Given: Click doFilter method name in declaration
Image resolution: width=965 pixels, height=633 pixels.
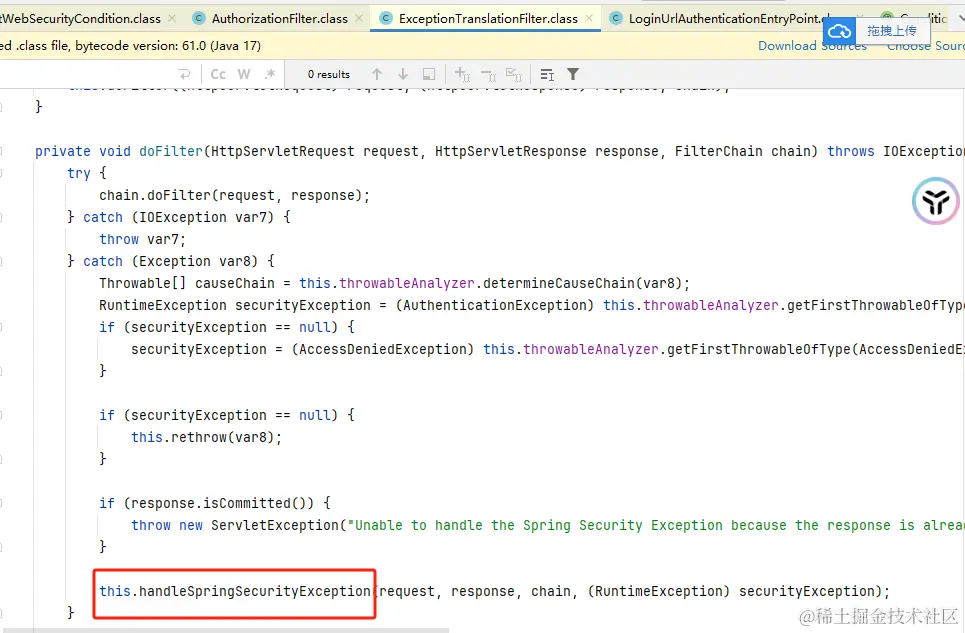Looking at the screenshot, I should [x=170, y=151].
